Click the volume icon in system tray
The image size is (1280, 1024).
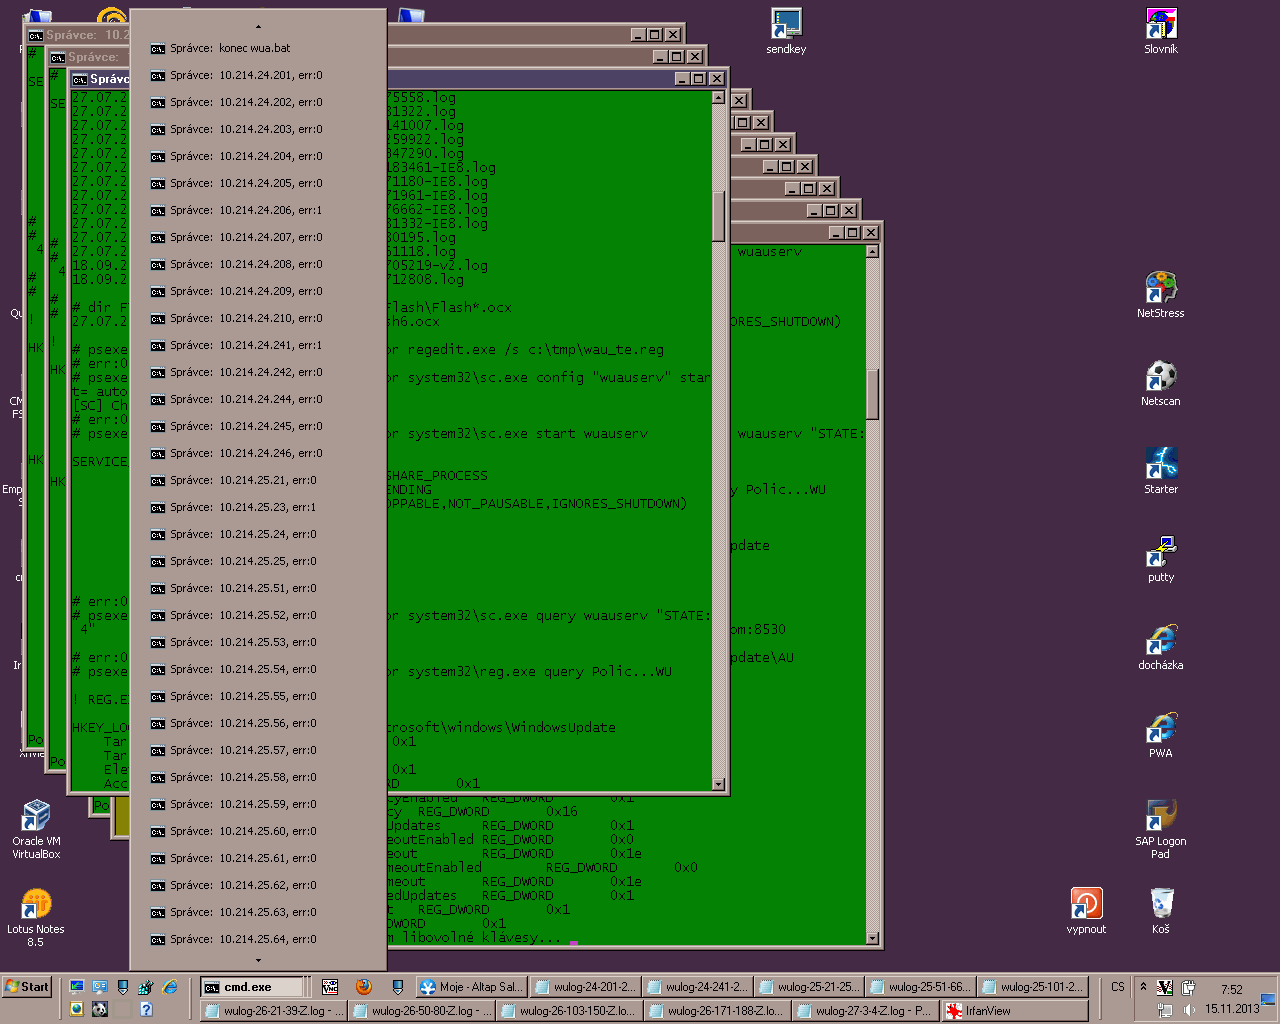(1188, 1010)
